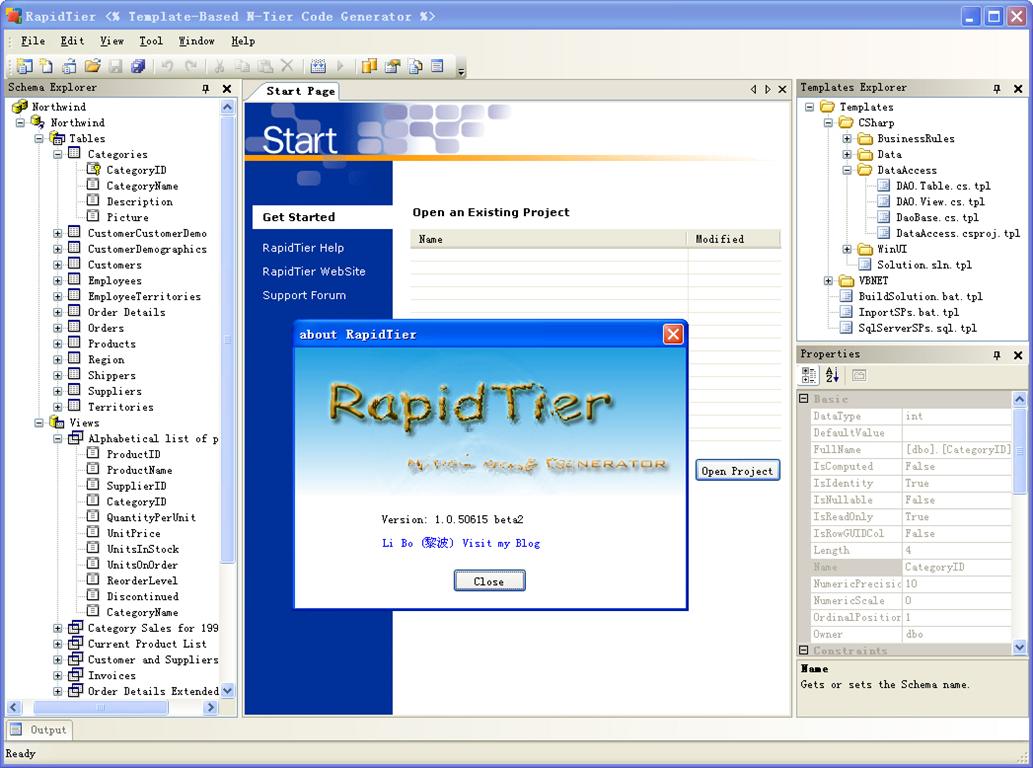Image resolution: width=1033 pixels, height=768 pixels.
Task: Open the toolbar options overflow arrow
Action: tap(461, 70)
